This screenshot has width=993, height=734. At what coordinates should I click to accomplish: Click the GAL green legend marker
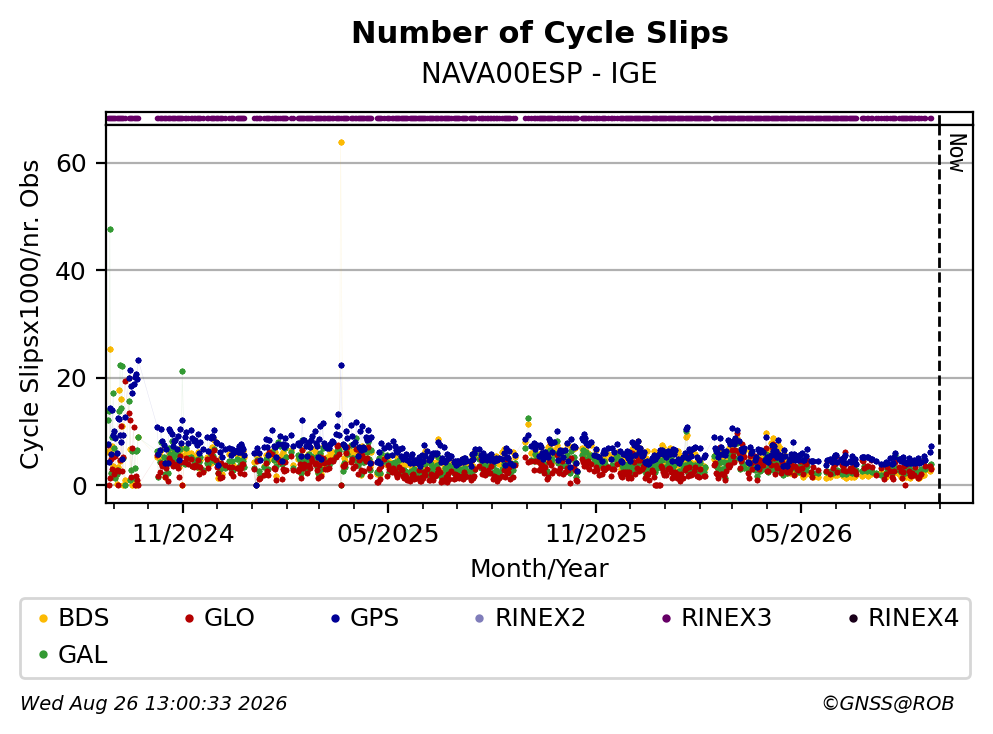(x=43, y=655)
